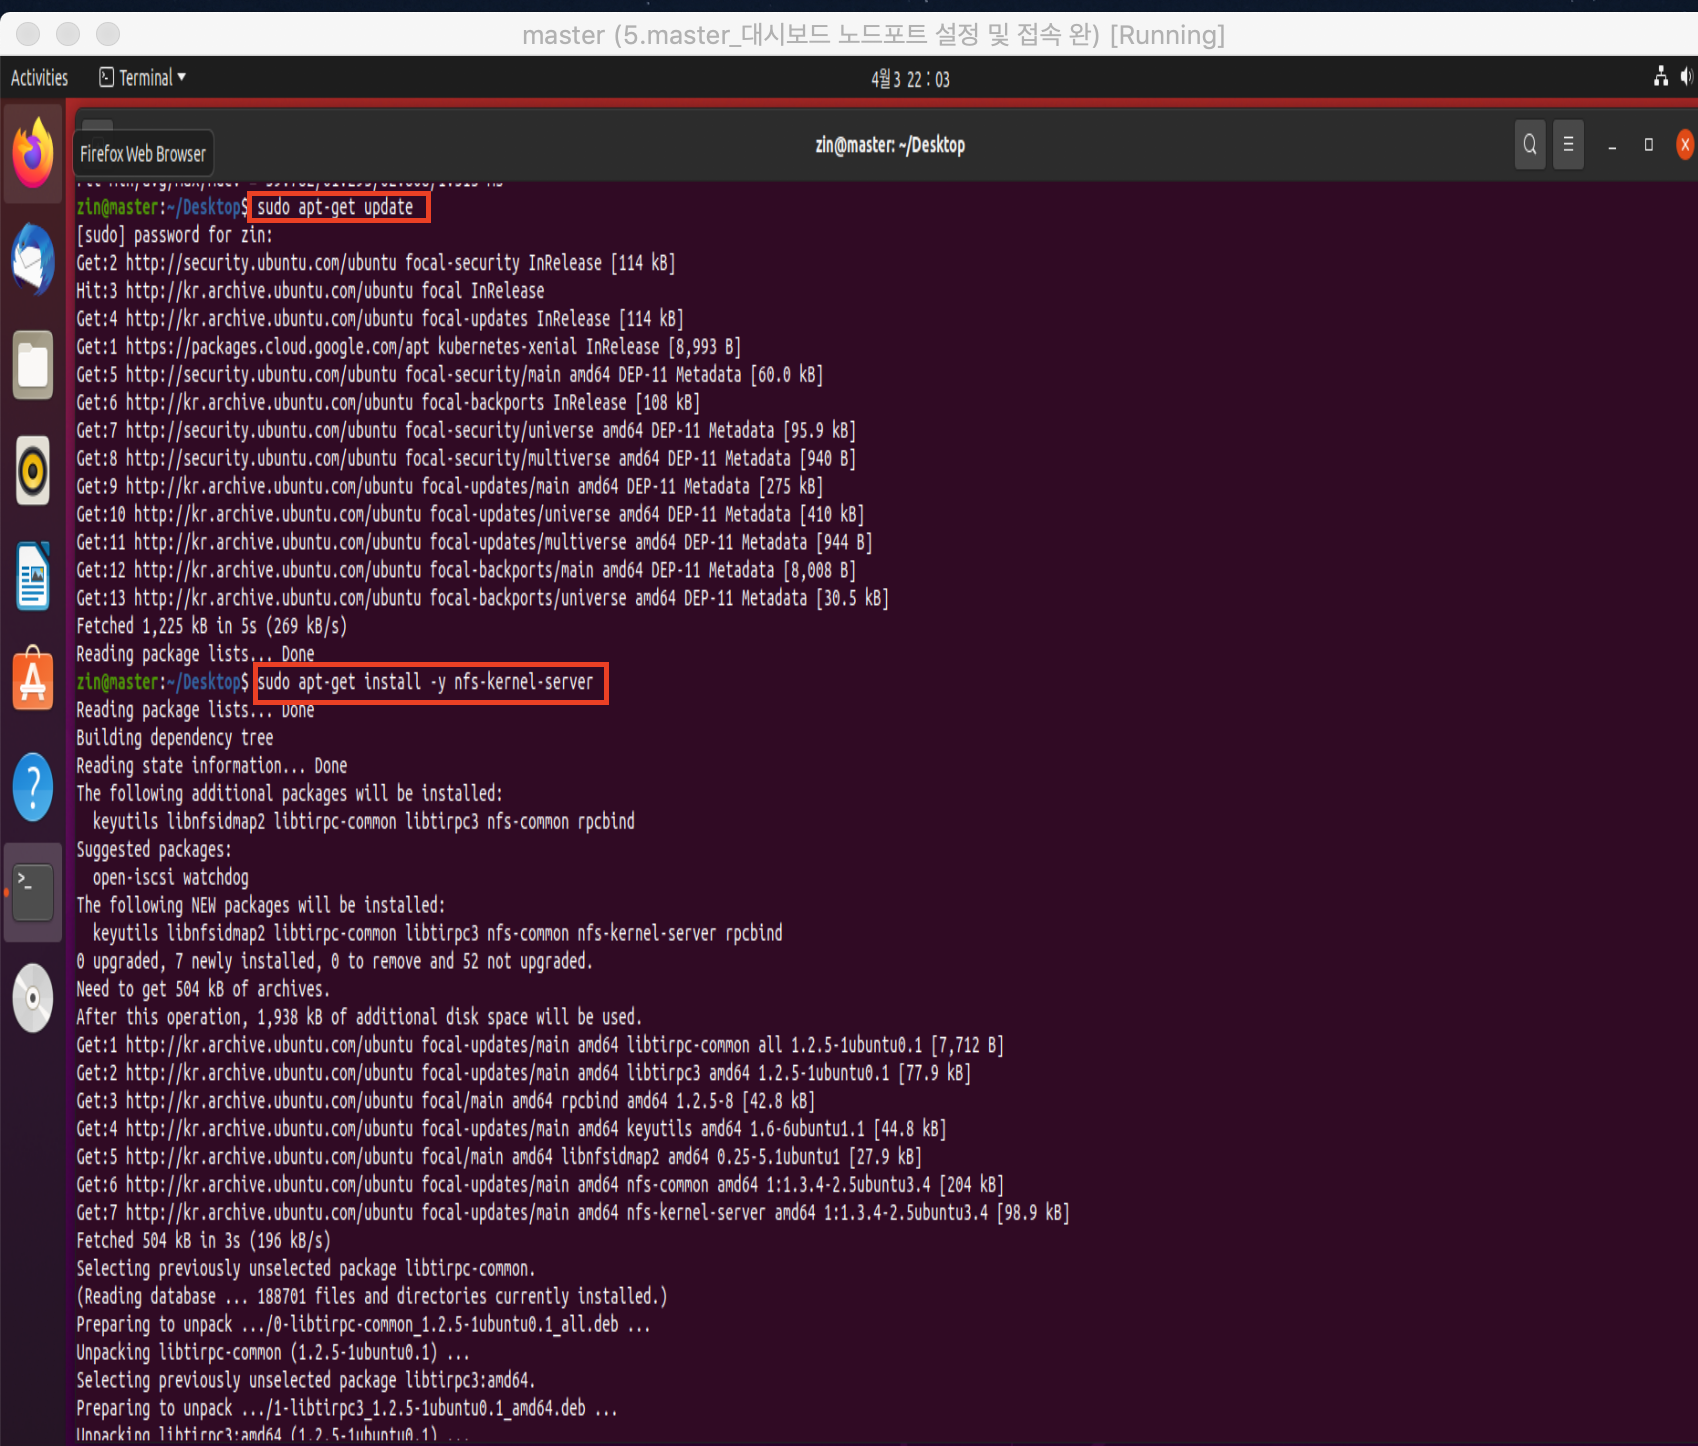
Task: Open the network status icon in top bar
Action: pyautogui.click(x=1661, y=77)
